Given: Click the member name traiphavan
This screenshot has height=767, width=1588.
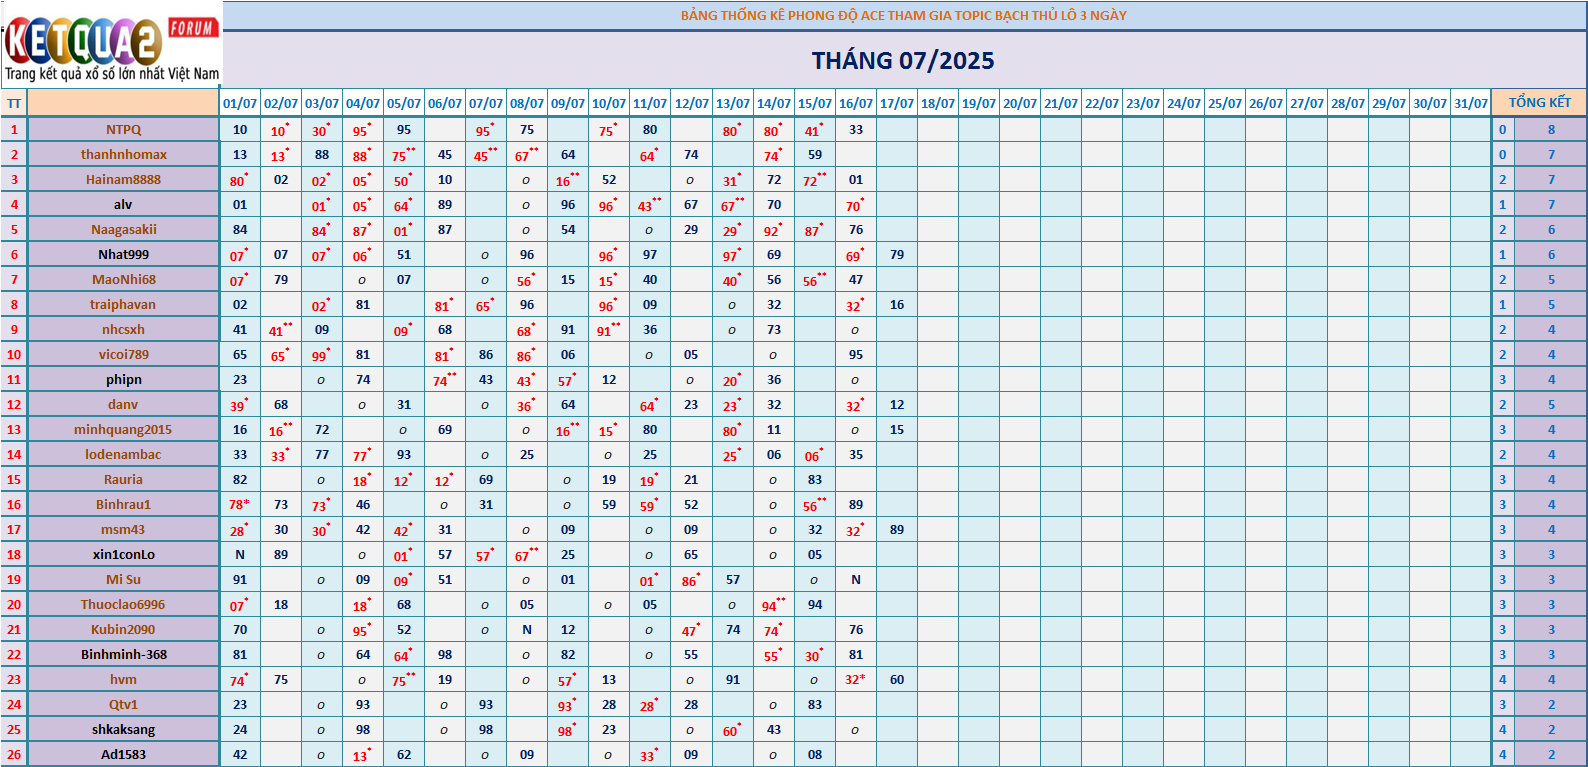Looking at the screenshot, I should point(124,305).
